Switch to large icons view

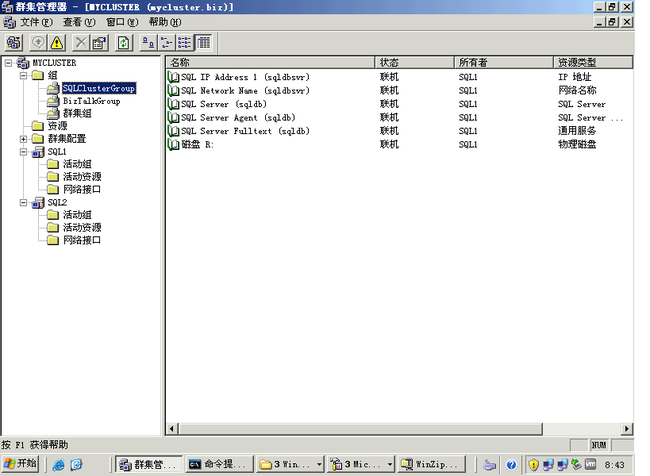148,42
